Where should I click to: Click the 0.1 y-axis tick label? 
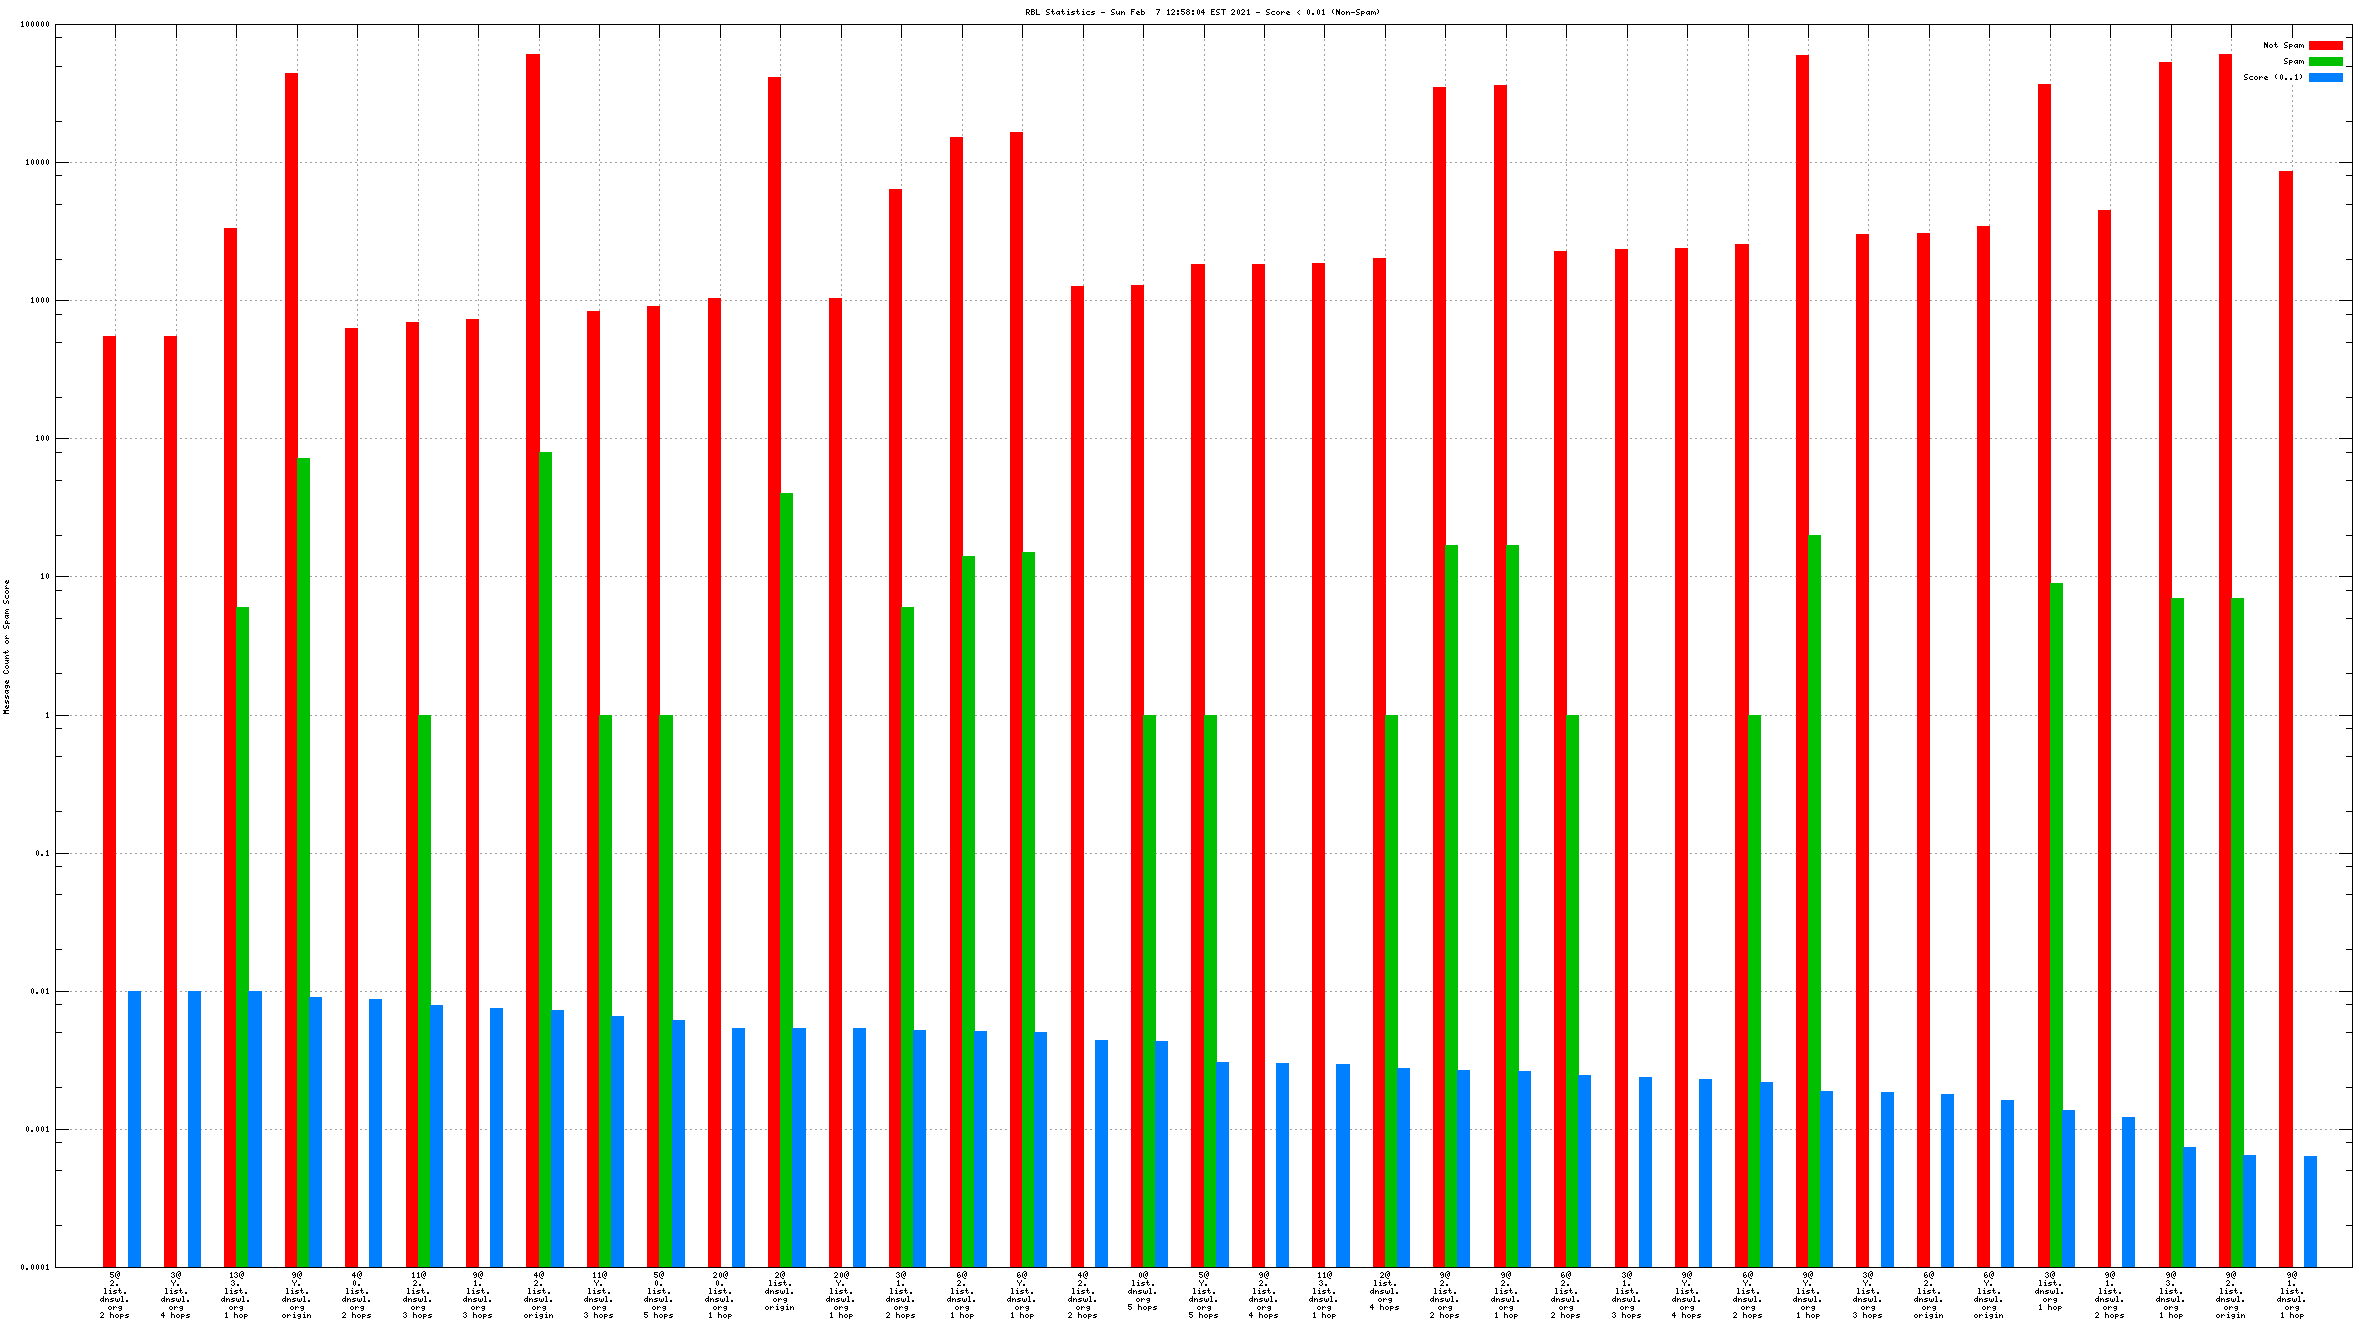click(41, 853)
